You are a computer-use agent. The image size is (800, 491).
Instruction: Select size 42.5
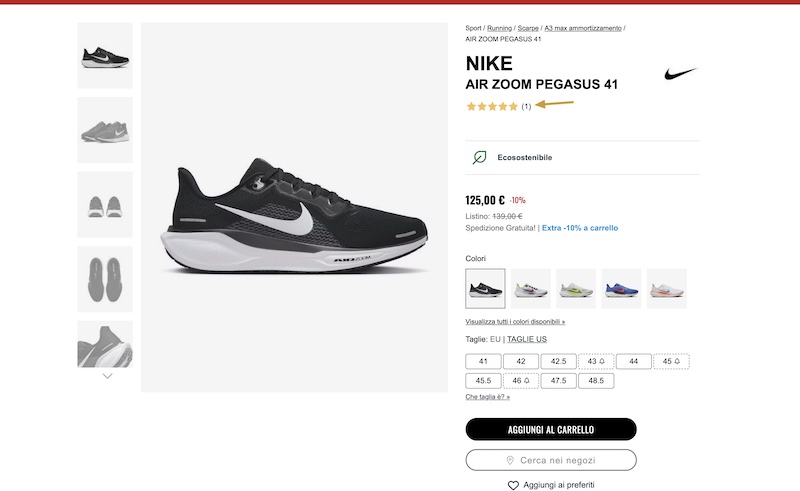click(558, 361)
